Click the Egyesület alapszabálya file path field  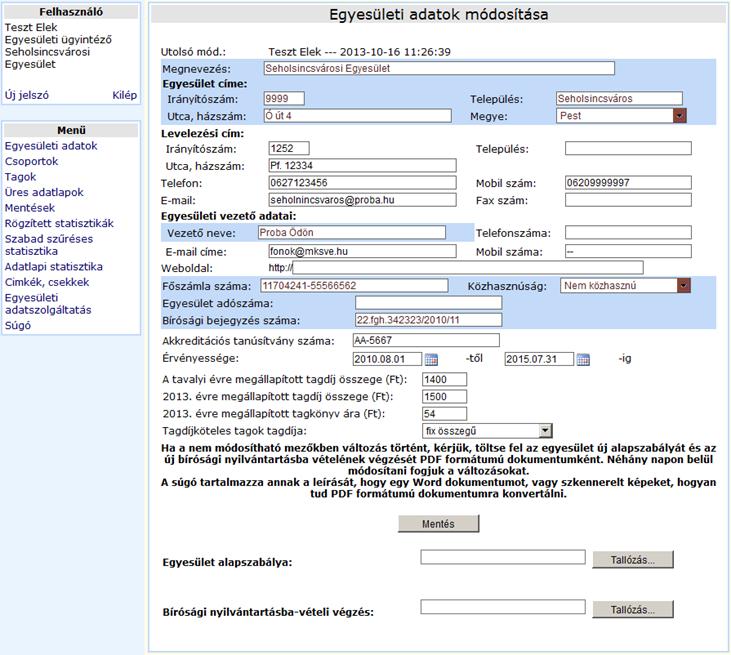[503, 557]
